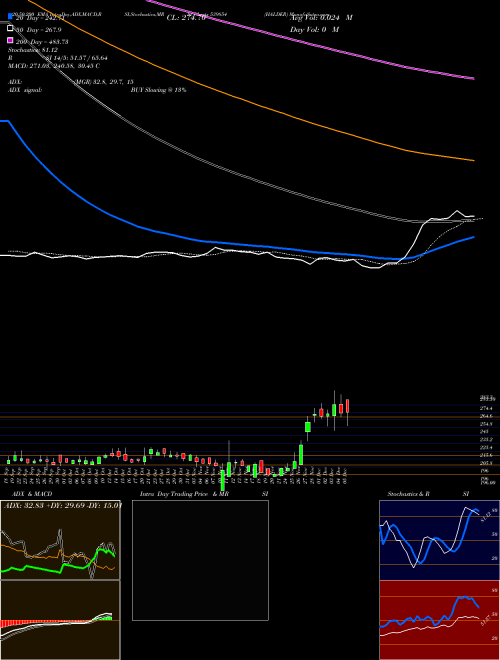Open the empty Intra Day Trading Price panel

click(200, 560)
